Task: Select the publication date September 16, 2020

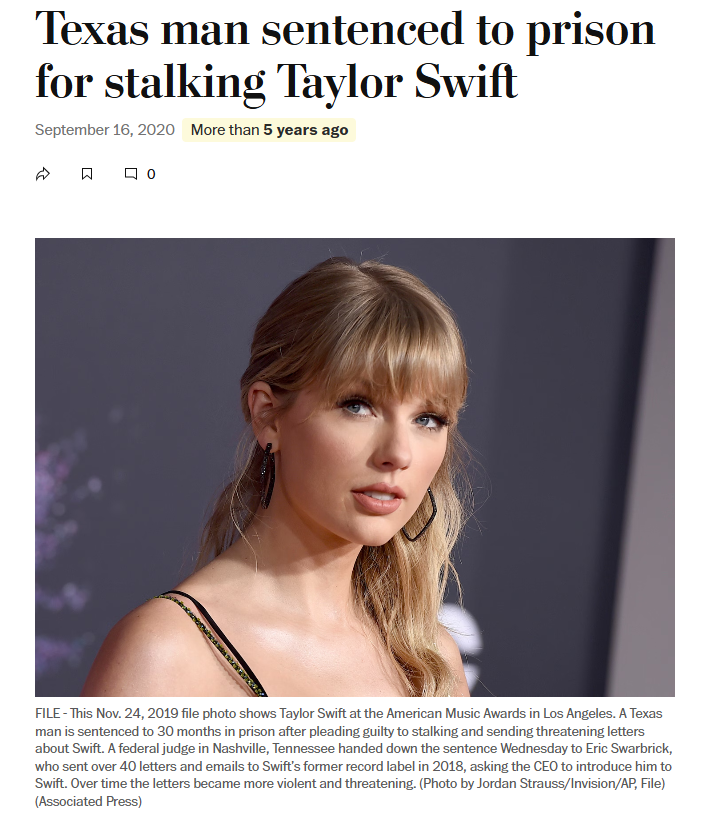Action: click(x=105, y=130)
